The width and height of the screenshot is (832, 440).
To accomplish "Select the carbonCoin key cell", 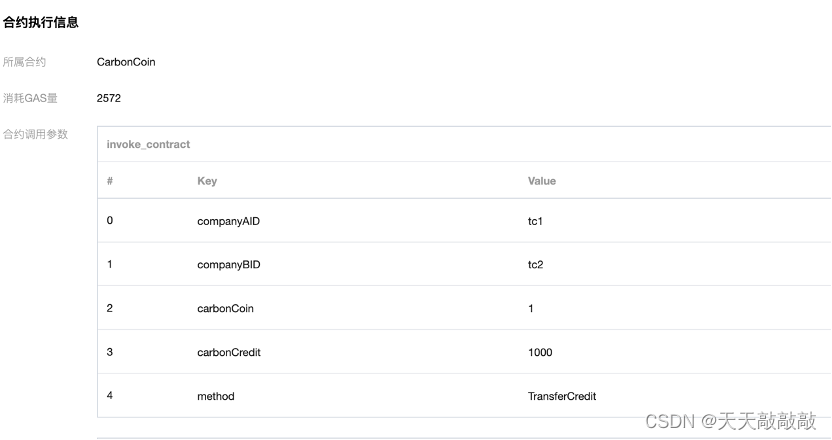I will (x=225, y=308).
